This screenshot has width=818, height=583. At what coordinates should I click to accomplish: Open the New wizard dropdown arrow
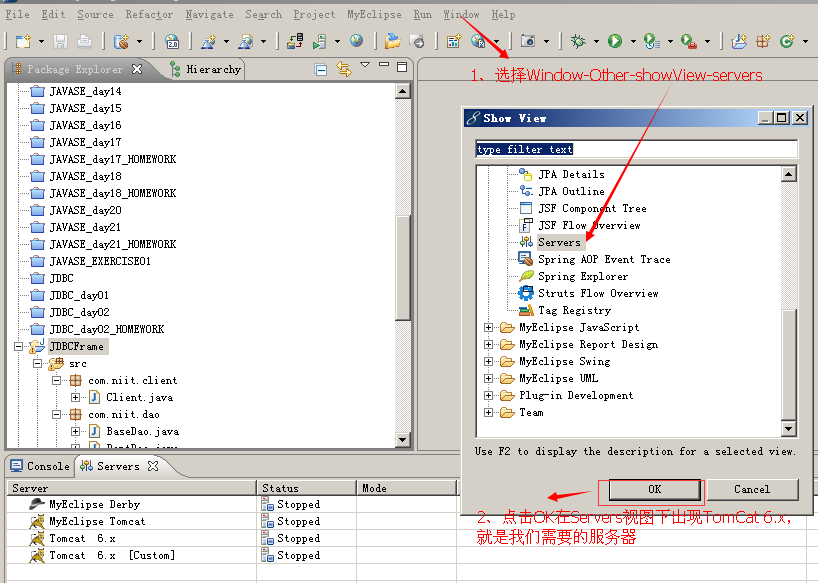(x=41, y=41)
